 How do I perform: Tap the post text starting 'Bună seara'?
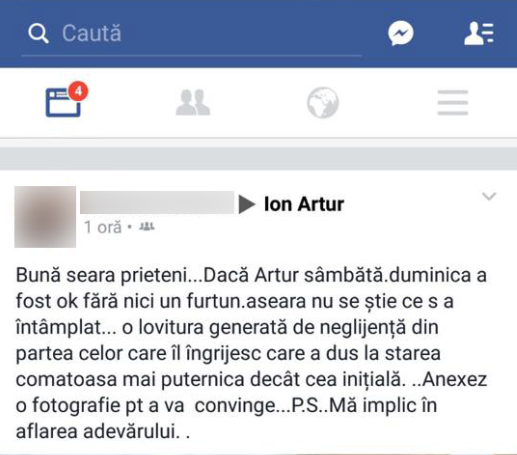tap(252, 353)
